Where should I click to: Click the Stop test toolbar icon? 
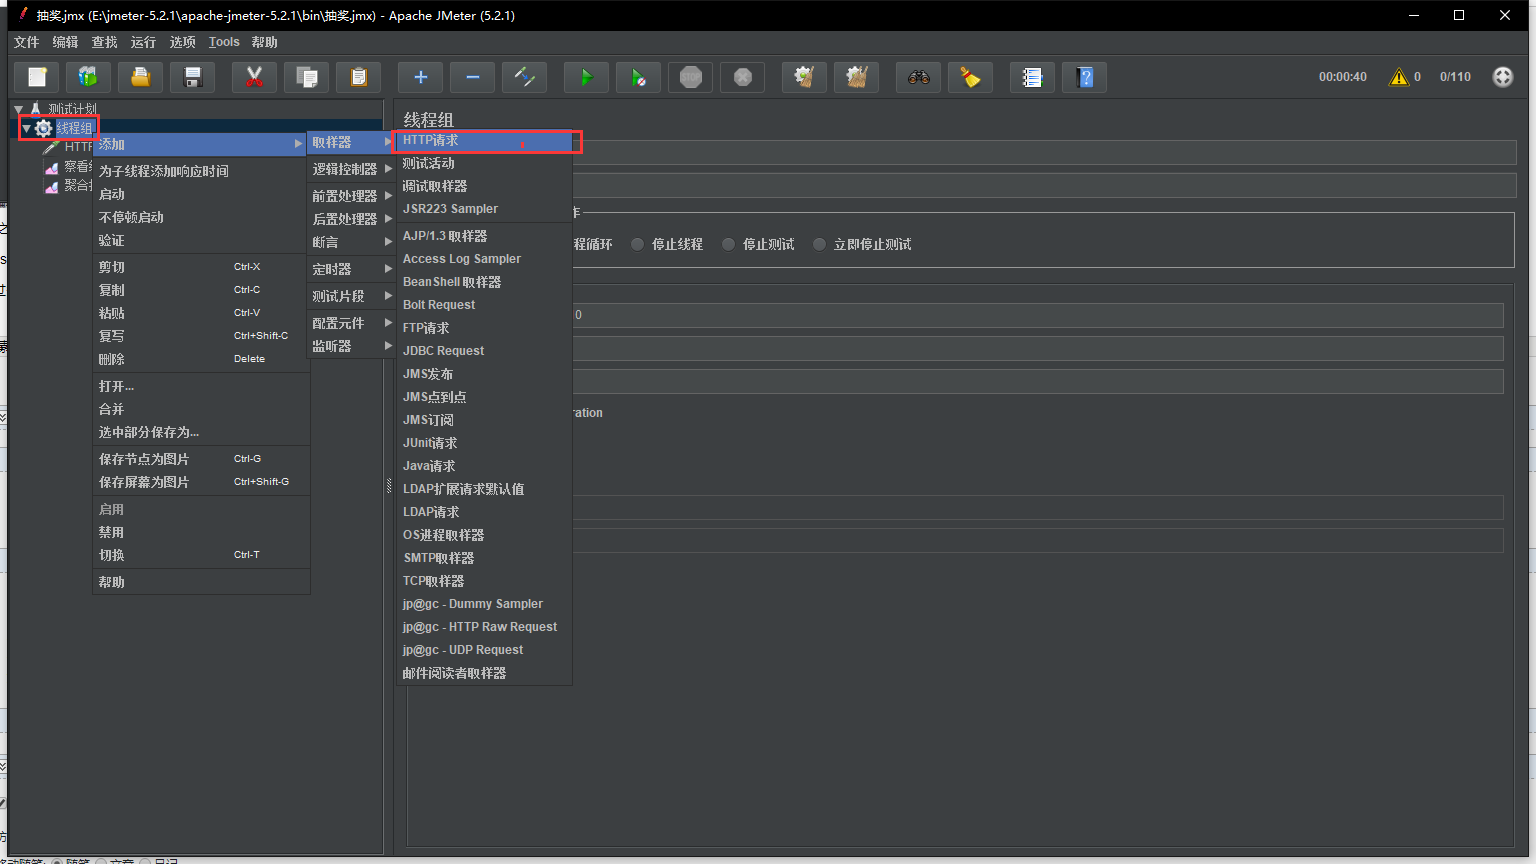pos(691,77)
